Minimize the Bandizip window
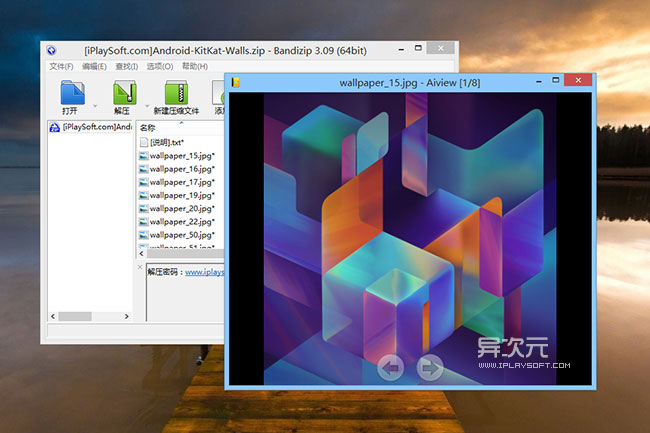650x433 pixels. 401,49
